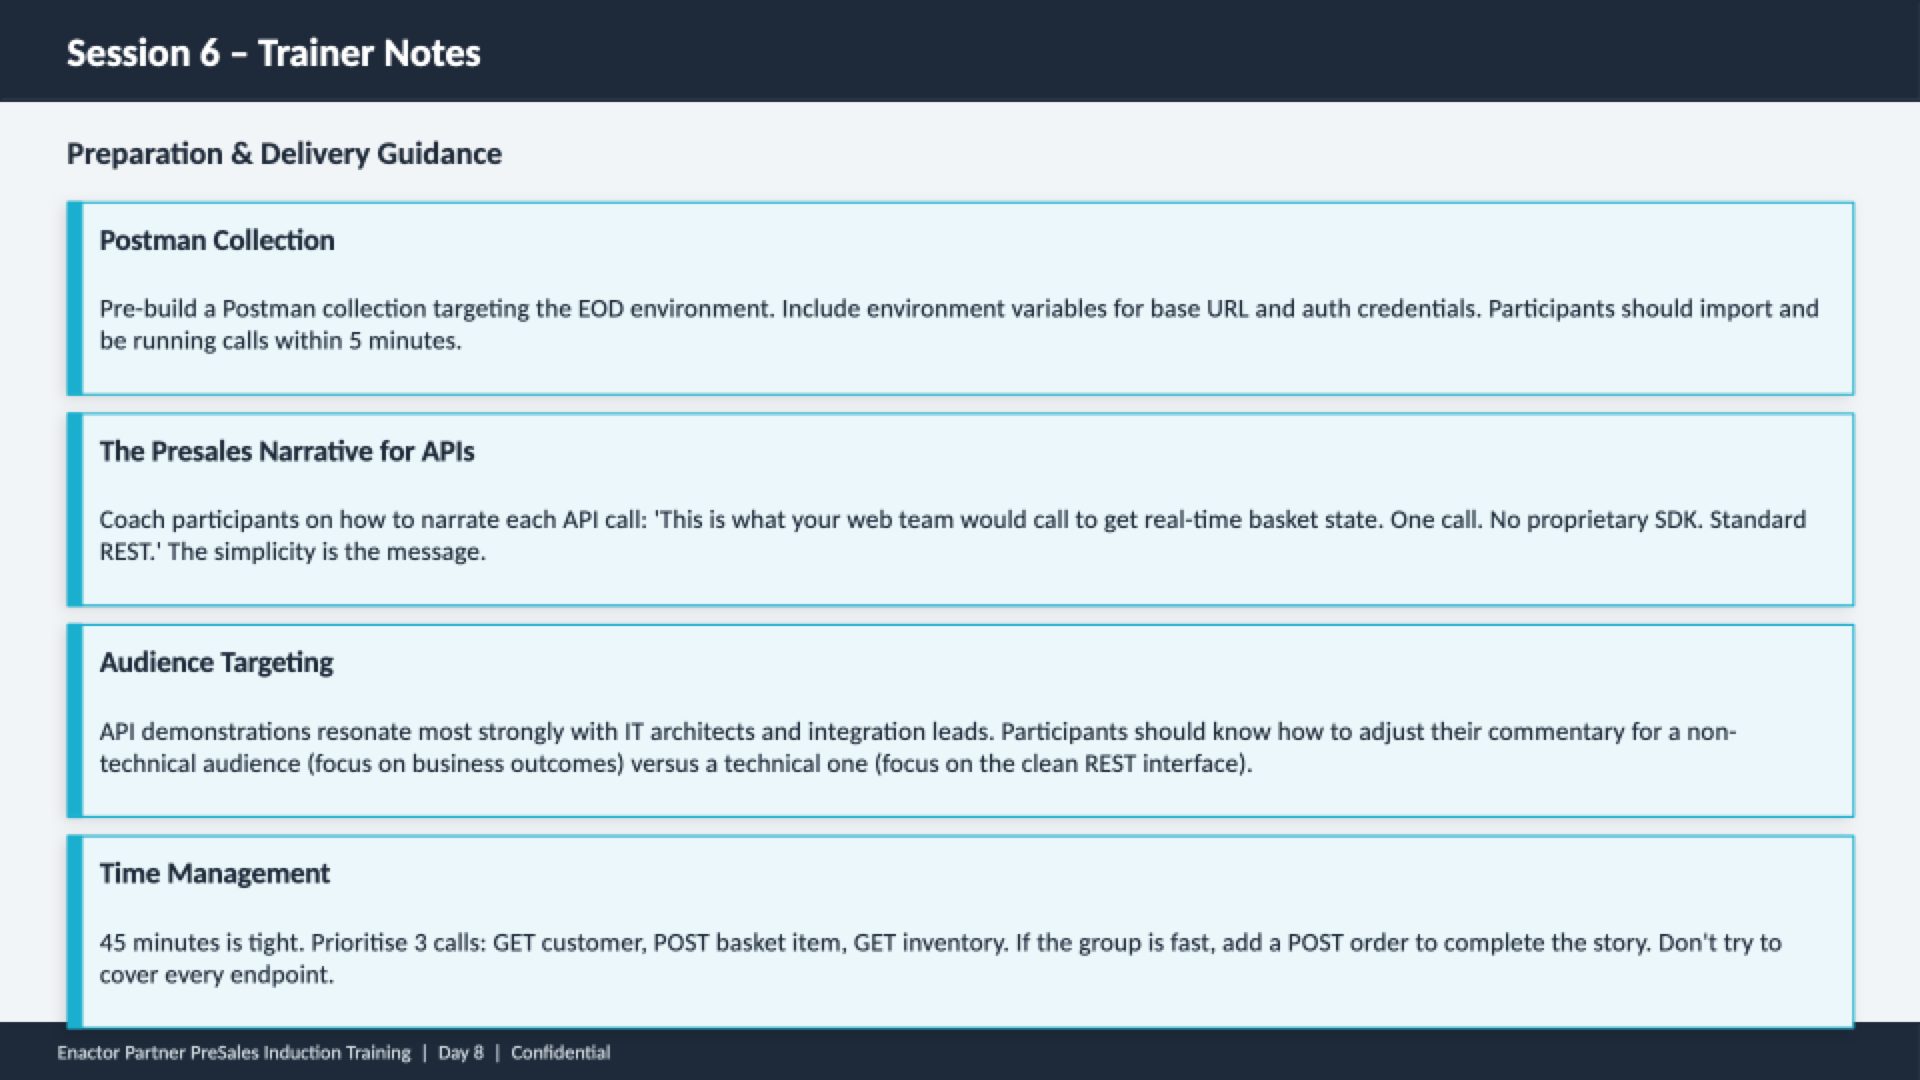Click the Postman Collection card heading
Image resolution: width=1920 pixels, height=1080 pixels.
(x=217, y=241)
